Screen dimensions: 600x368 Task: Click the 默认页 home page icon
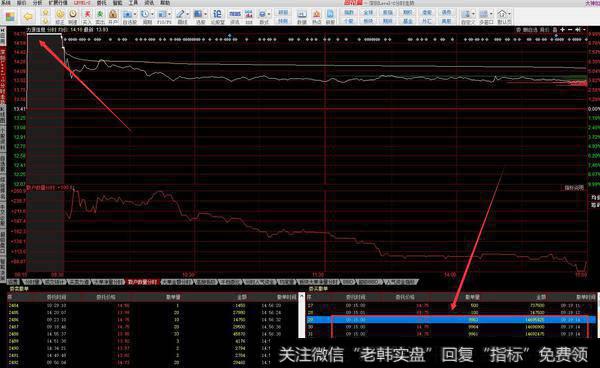point(502,14)
